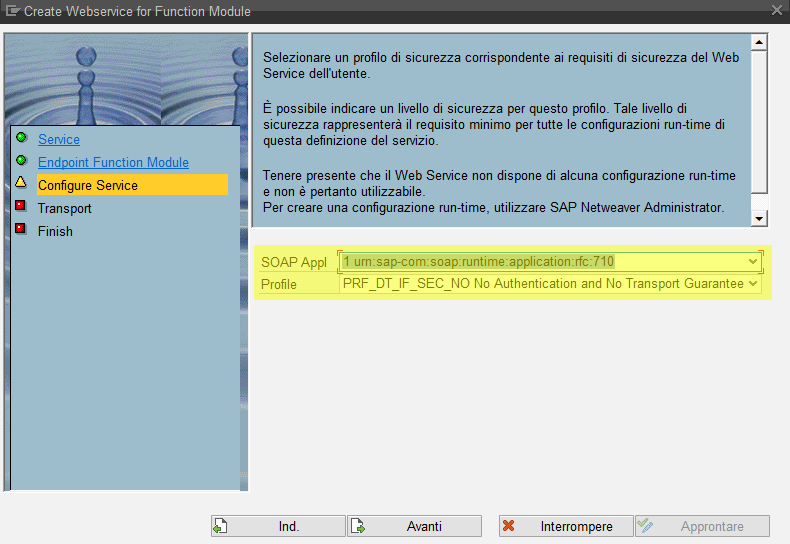Viewport: 790px width, 544px height.
Task: Click the Profile label
Action: (279, 285)
